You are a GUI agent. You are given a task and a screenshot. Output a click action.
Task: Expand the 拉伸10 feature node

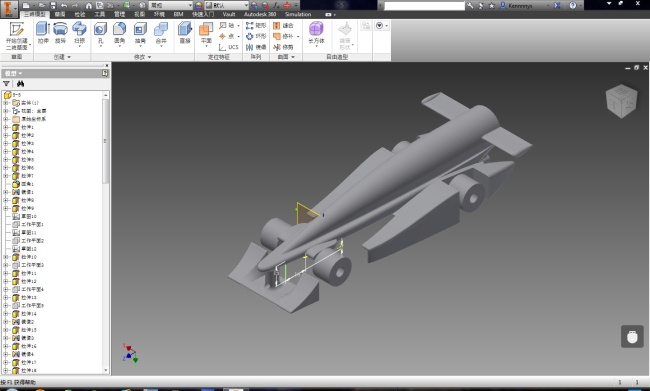click(6, 257)
